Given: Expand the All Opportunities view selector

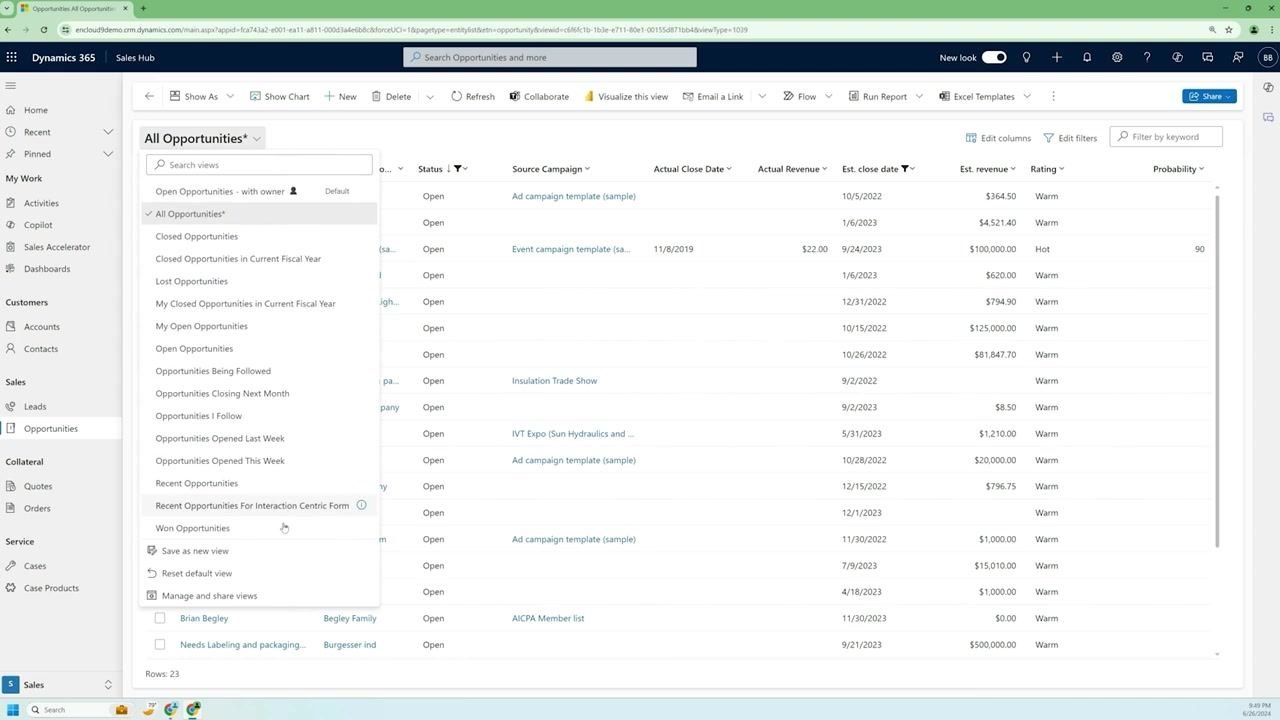Looking at the screenshot, I should (x=203, y=138).
